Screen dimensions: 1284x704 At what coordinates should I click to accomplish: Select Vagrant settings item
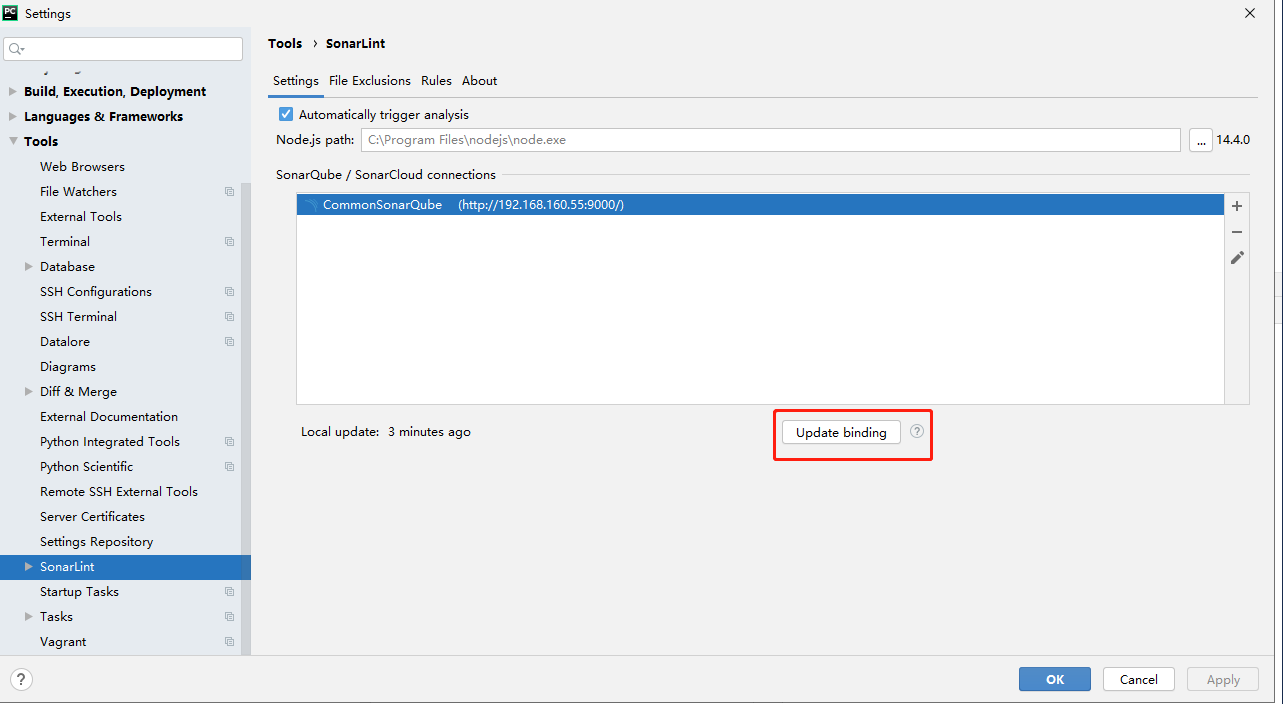(63, 642)
